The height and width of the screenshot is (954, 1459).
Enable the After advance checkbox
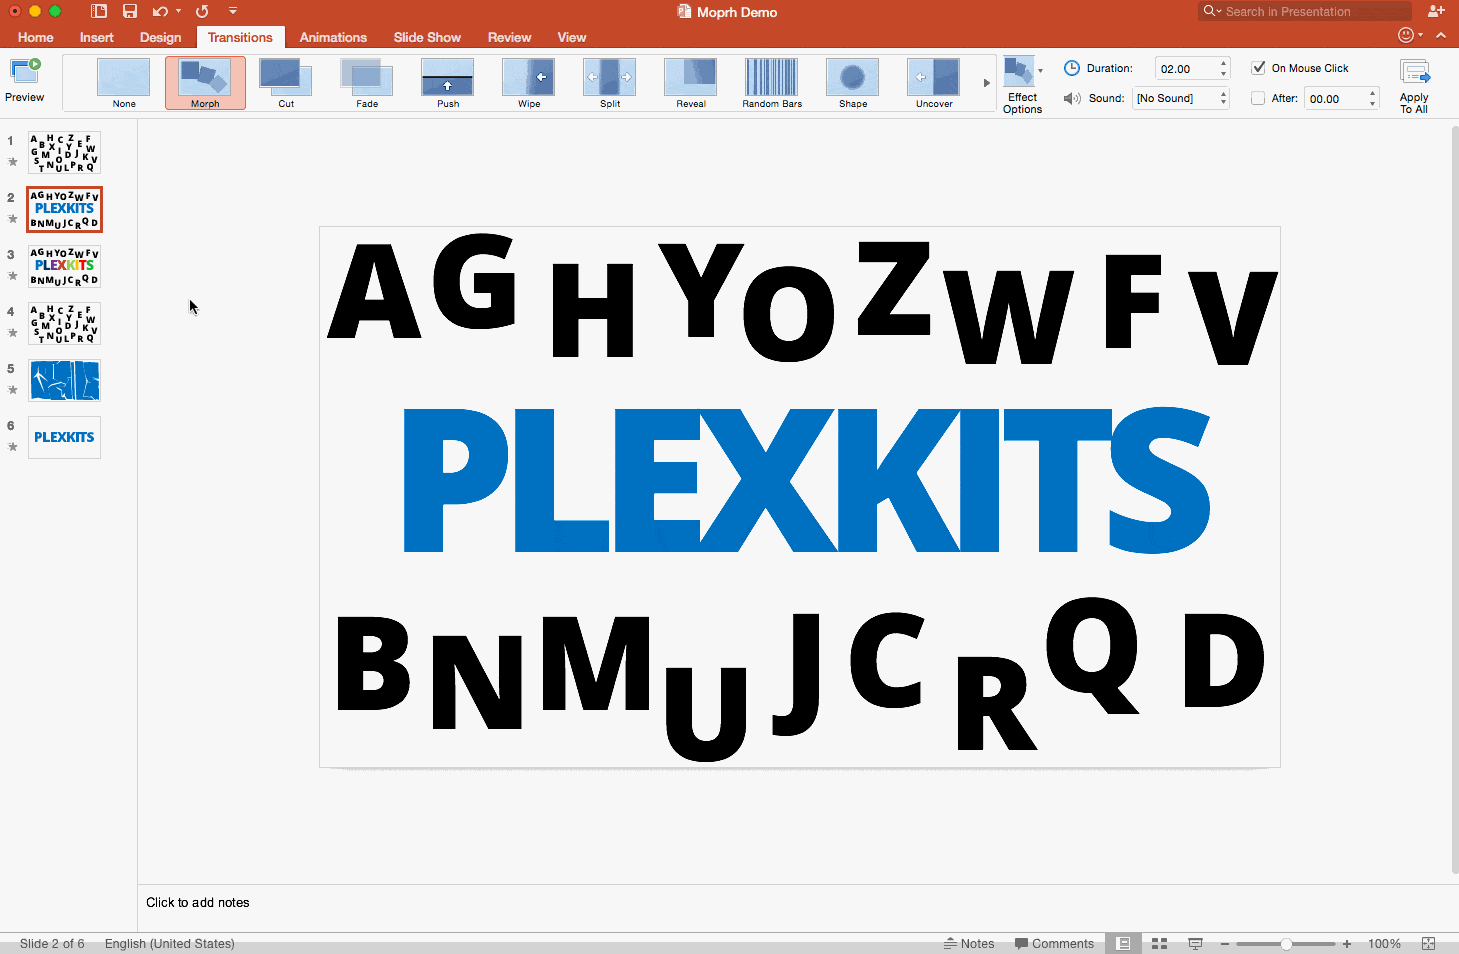(x=1258, y=98)
